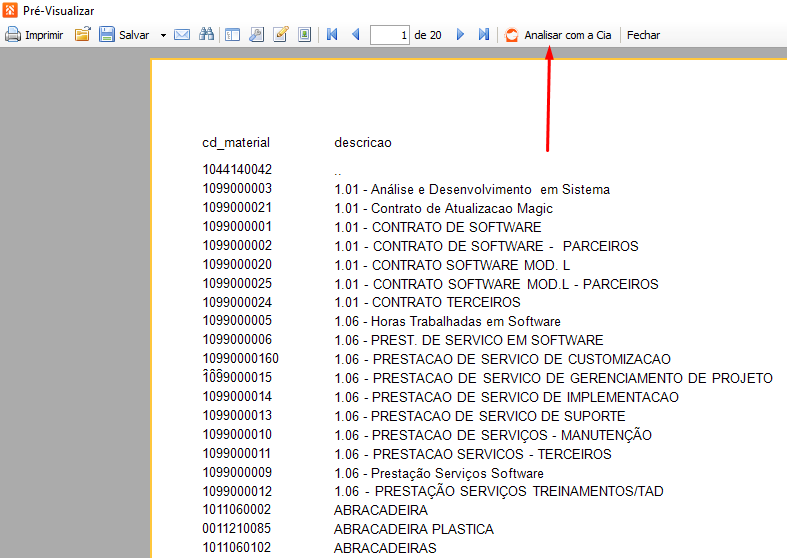Select PRESTACAO DE SERVICO DE CUSTOMIZACAO description

(x=502, y=359)
